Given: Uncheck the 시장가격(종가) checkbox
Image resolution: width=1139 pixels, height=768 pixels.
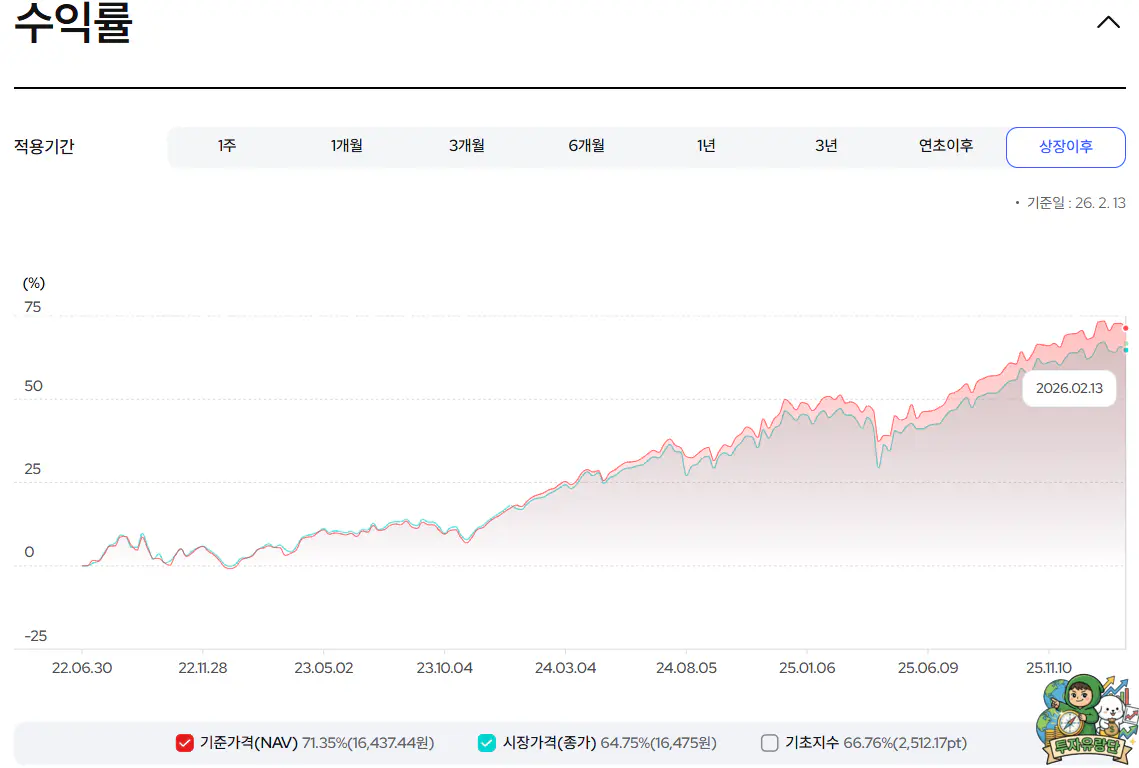Looking at the screenshot, I should [486, 743].
